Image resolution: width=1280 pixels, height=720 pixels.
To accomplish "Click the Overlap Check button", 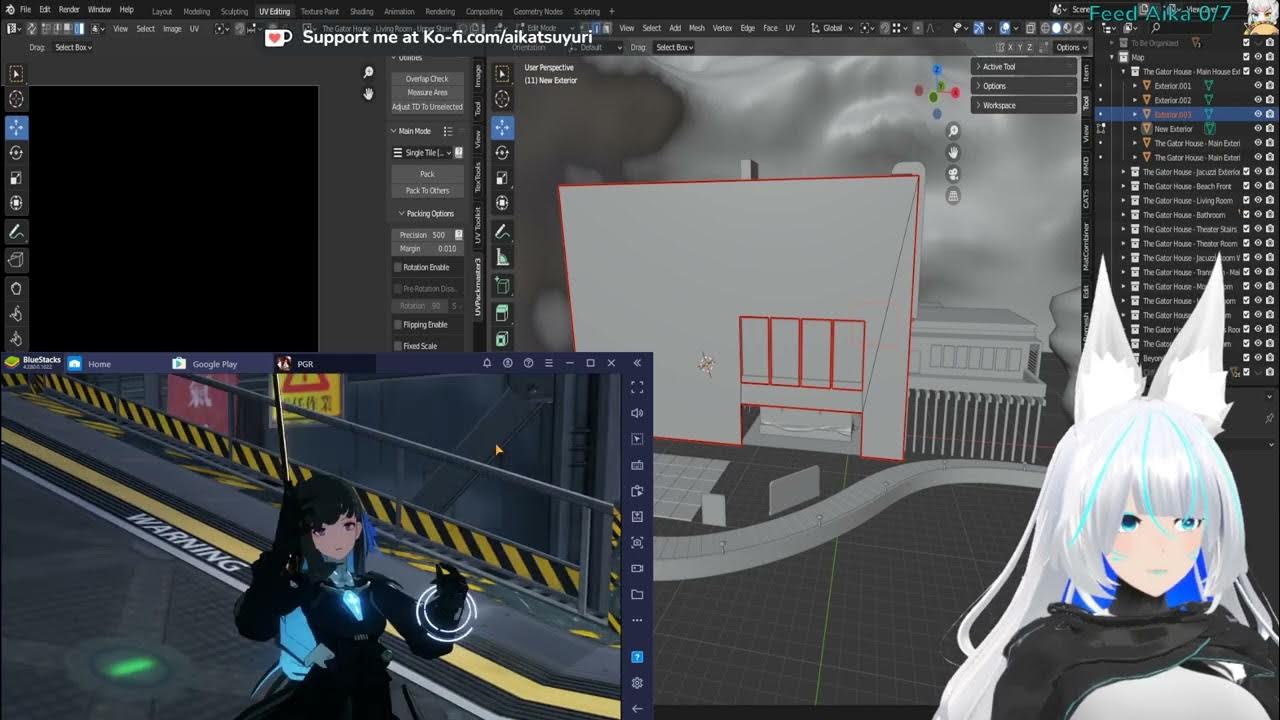I will point(427,78).
